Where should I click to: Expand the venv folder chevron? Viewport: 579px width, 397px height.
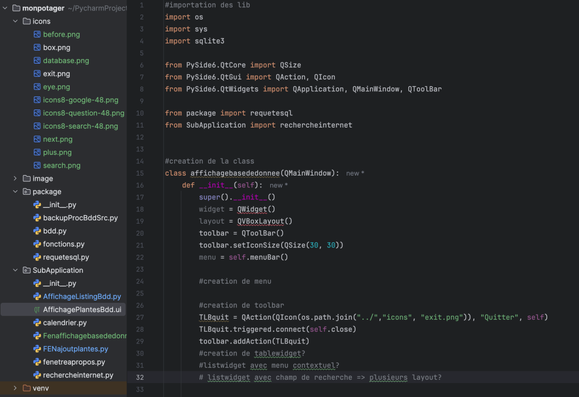coord(15,388)
